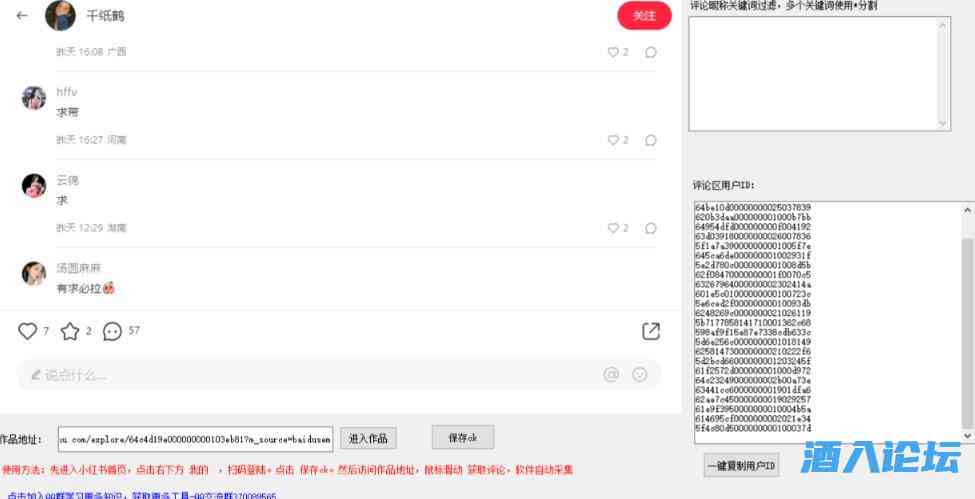975x499 pixels.
Task: Open the emoji picker smiley icon
Action: (640, 374)
